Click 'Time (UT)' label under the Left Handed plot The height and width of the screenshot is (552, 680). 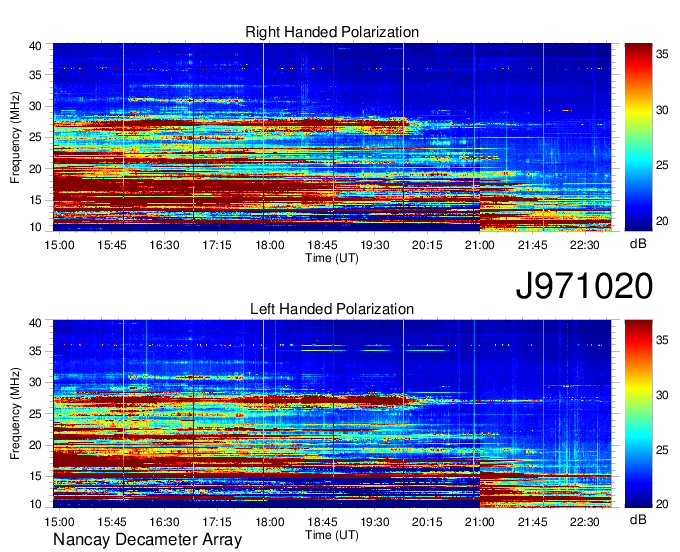[332, 535]
